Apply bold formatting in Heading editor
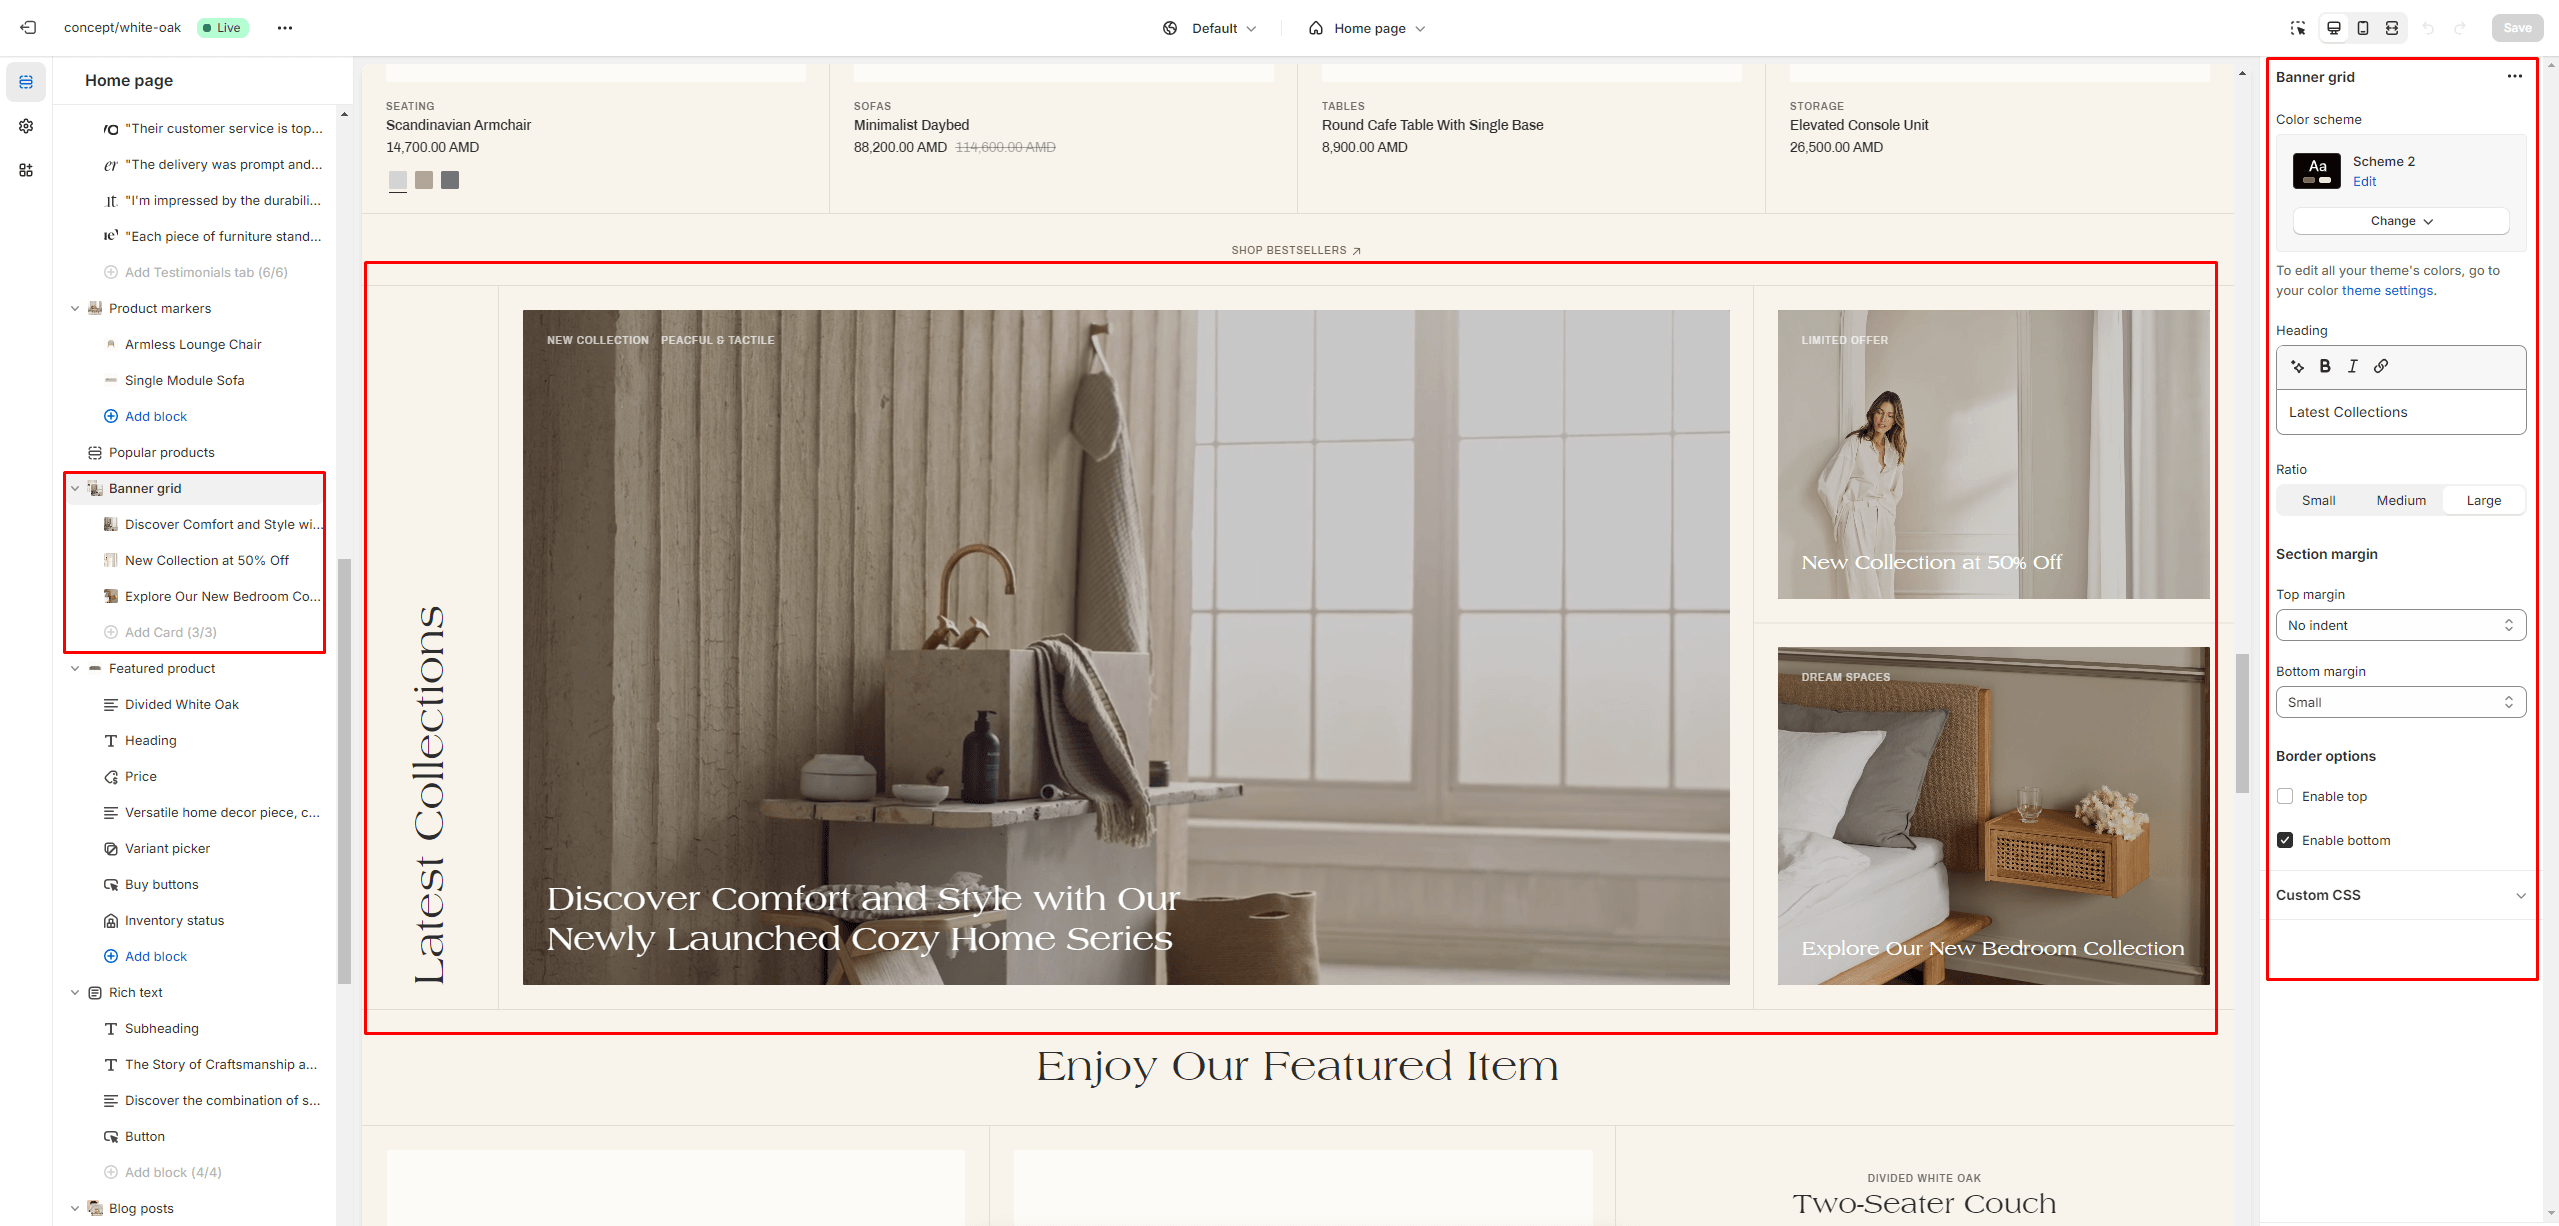The width and height of the screenshot is (2559, 1226). [x=2325, y=366]
